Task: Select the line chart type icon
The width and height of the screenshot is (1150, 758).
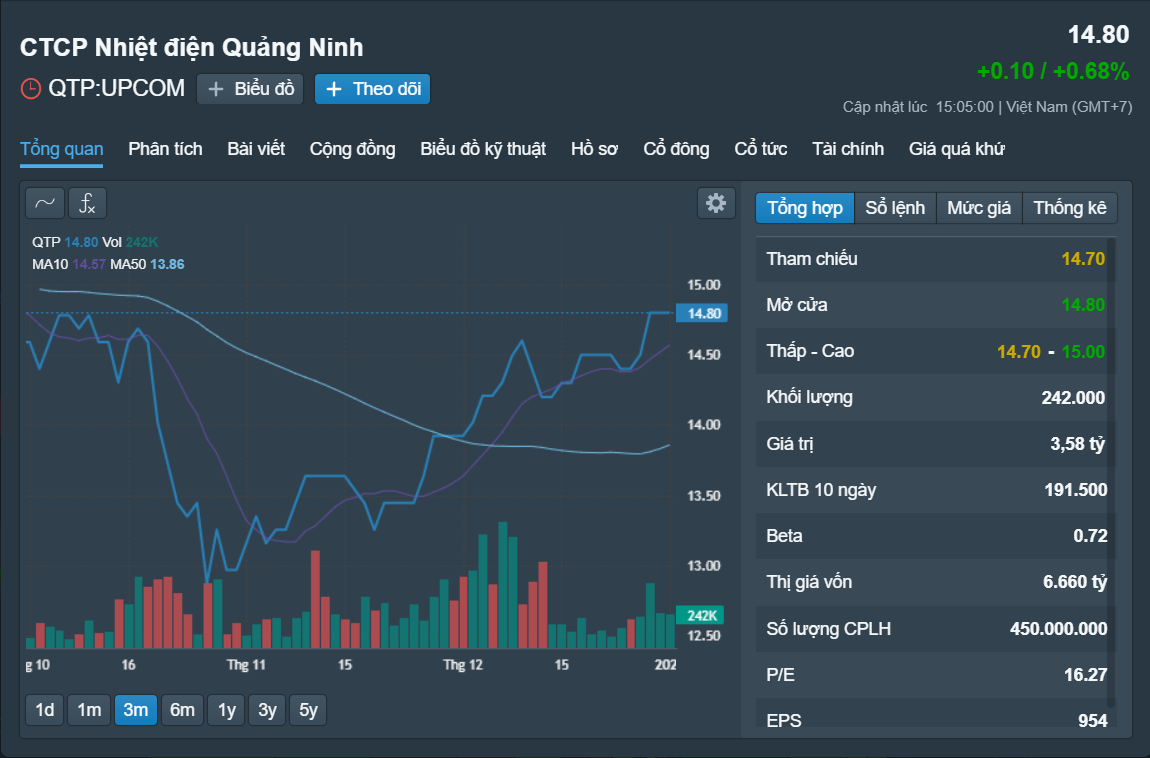Action: click(45, 203)
